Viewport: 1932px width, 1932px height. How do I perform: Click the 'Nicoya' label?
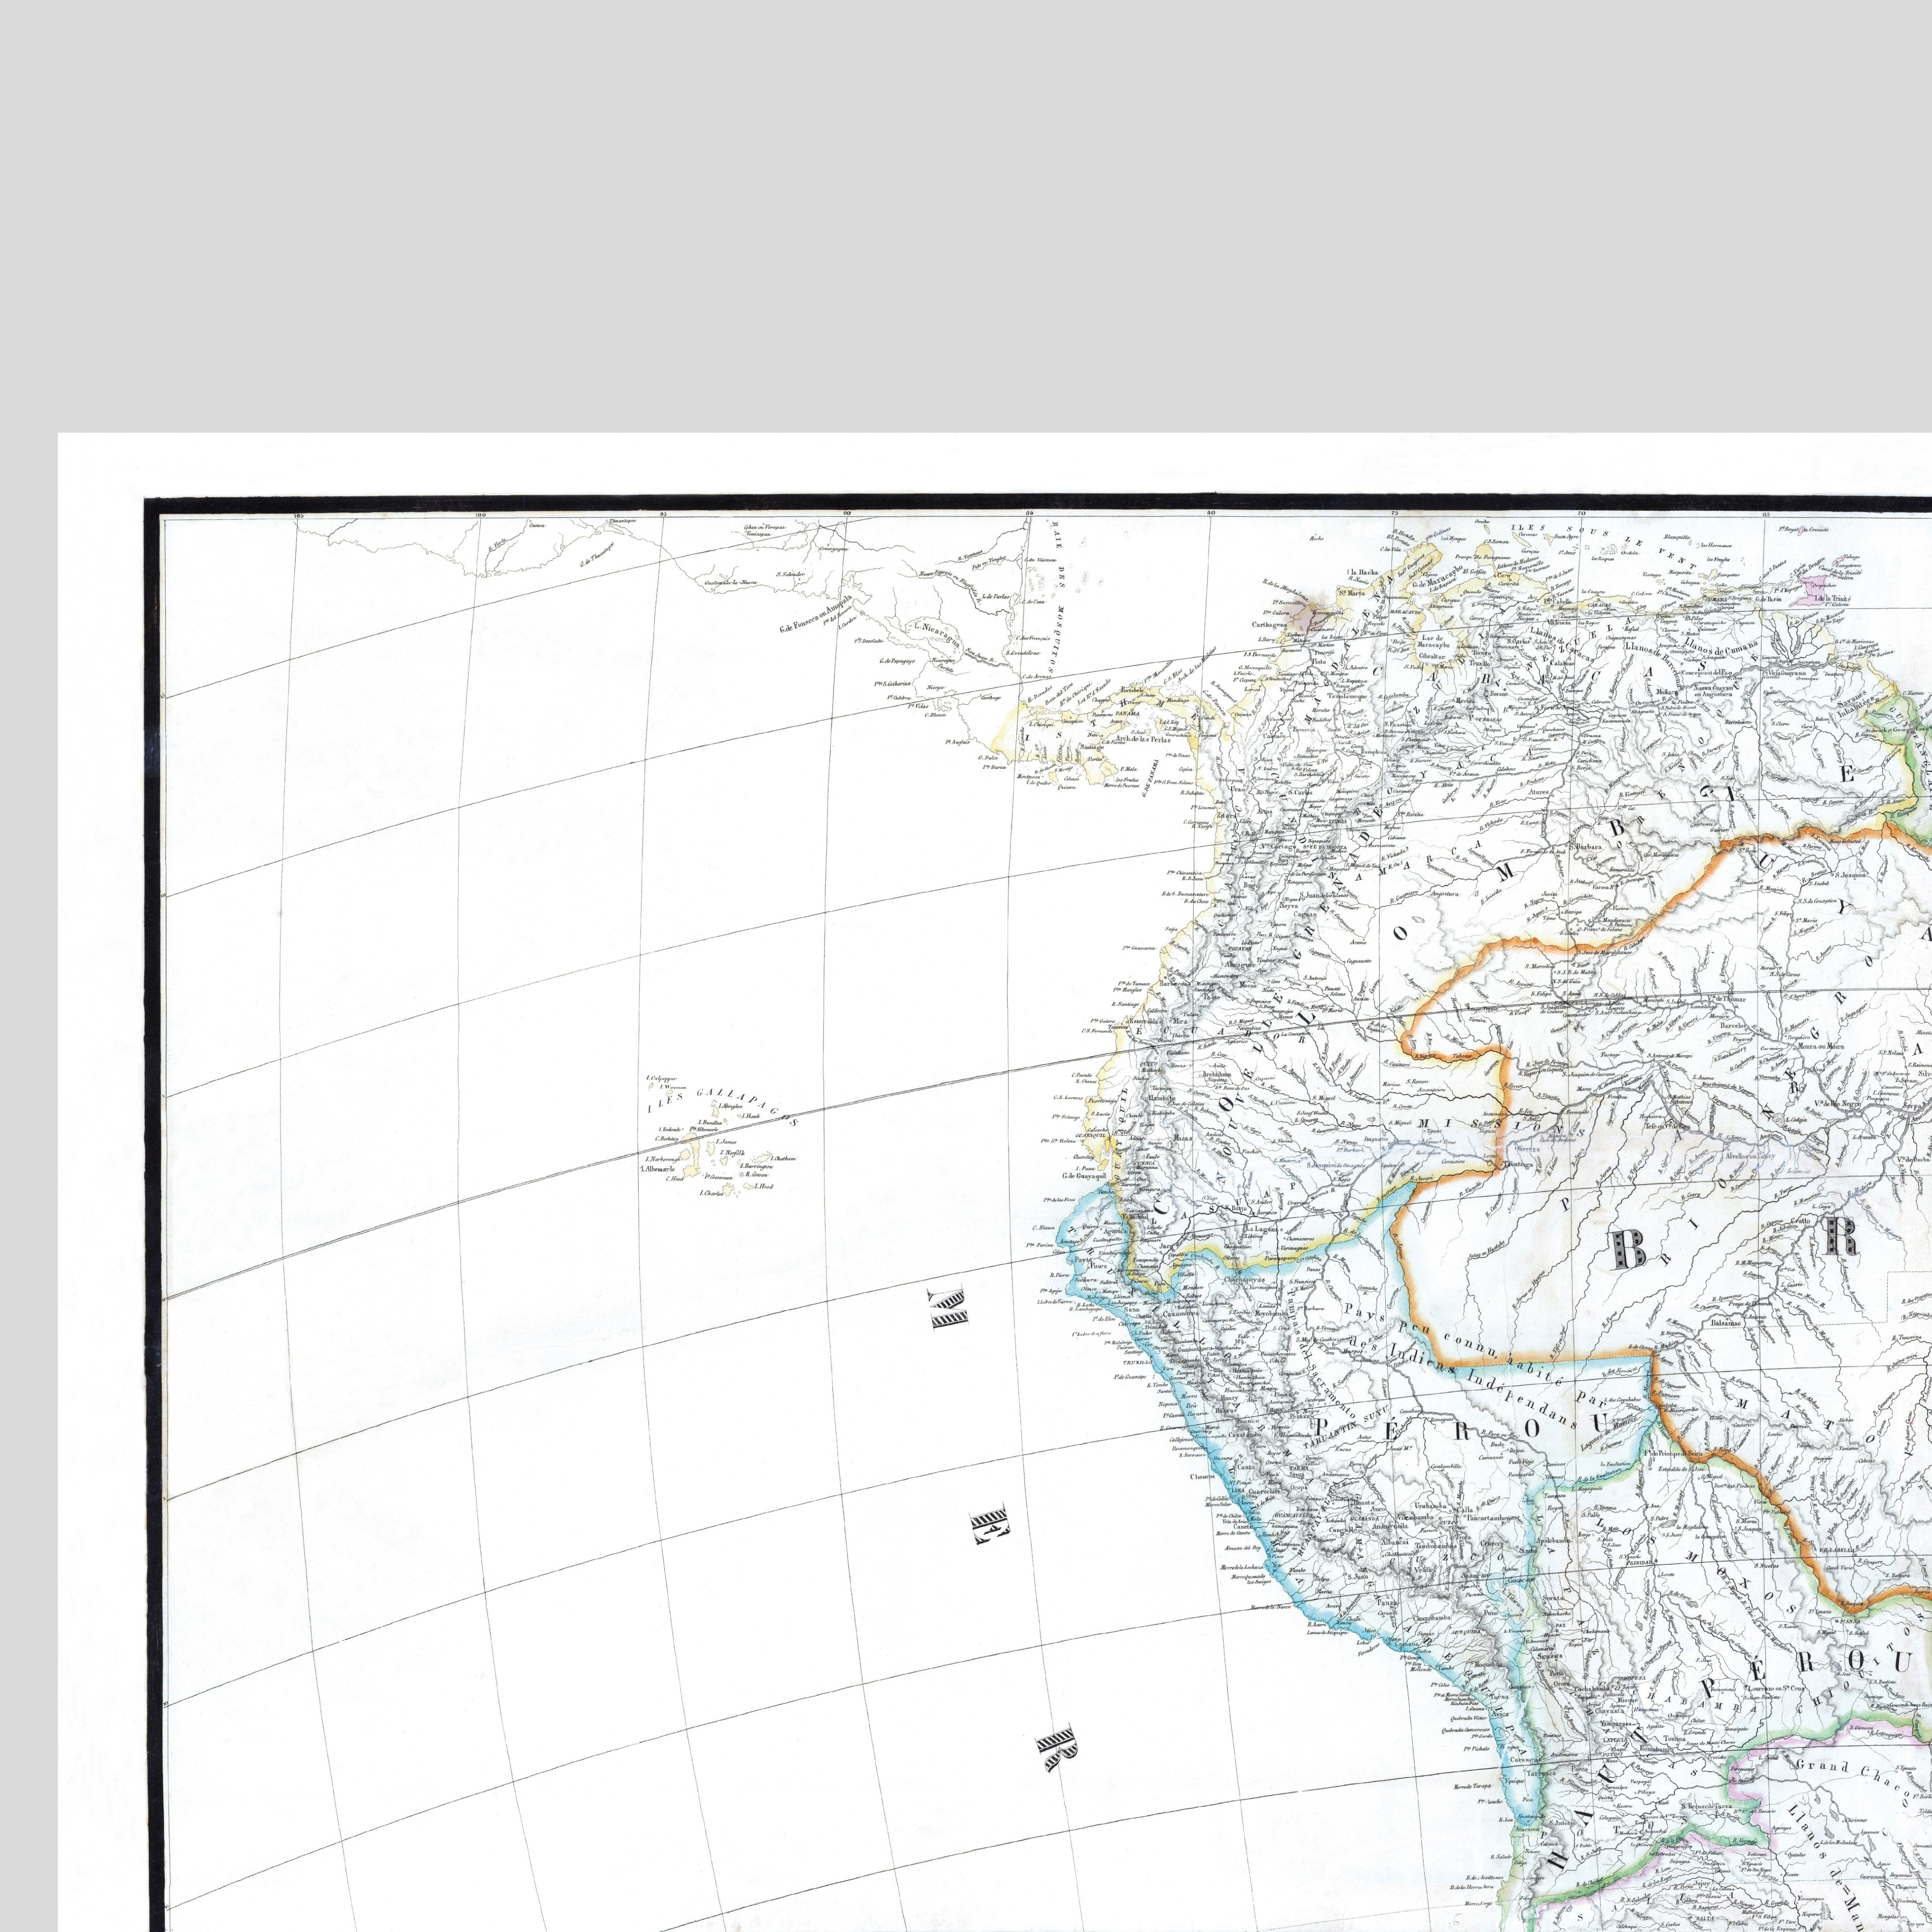point(936,688)
